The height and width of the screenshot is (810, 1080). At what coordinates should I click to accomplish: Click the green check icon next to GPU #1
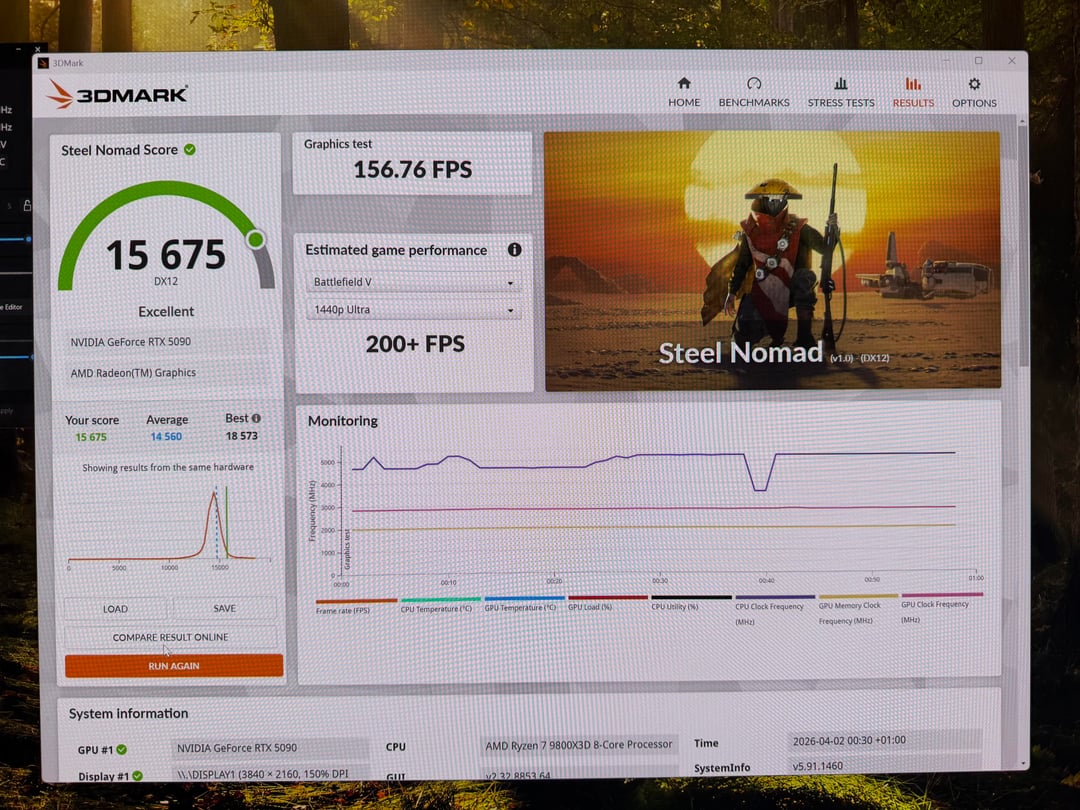(x=122, y=749)
